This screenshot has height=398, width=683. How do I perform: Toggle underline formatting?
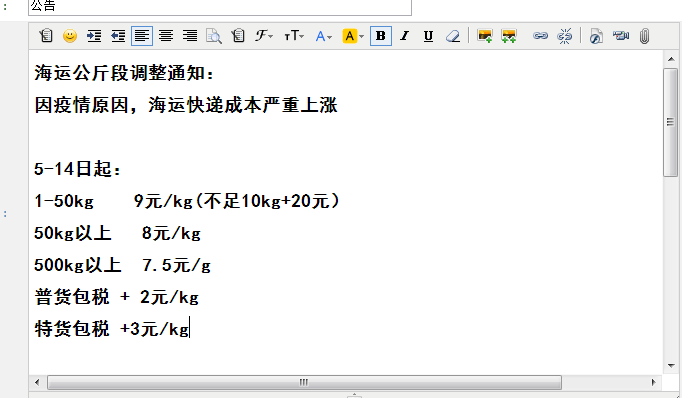click(428, 36)
